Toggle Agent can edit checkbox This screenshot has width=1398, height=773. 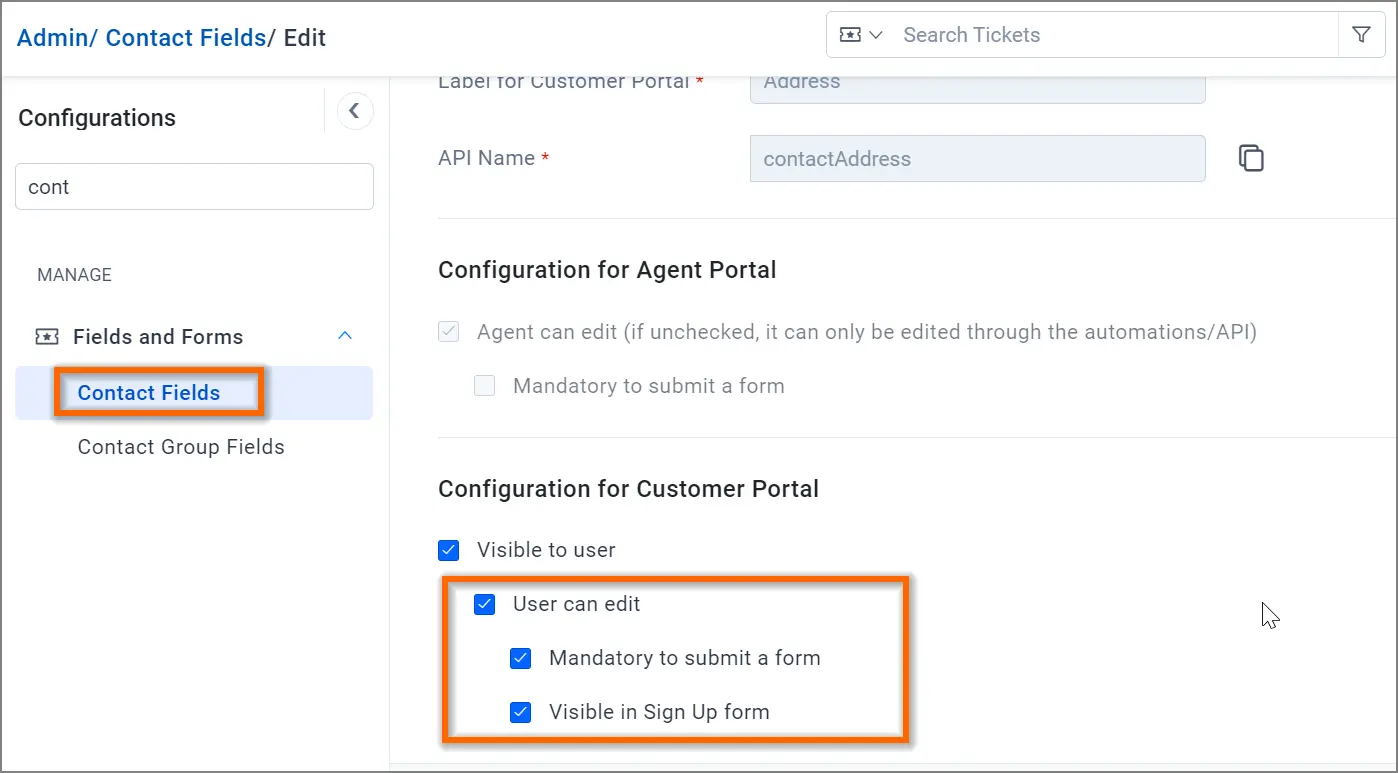(449, 332)
